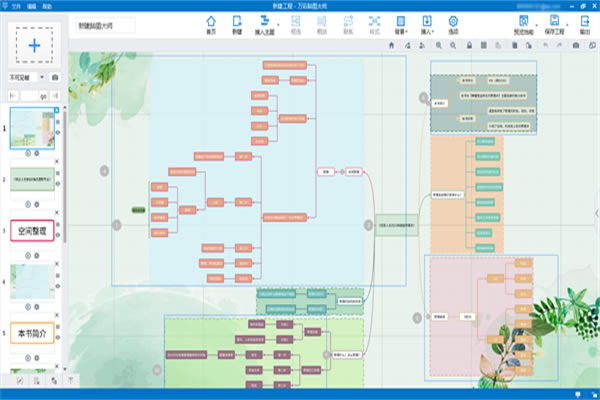The image size is (600, 400).
Task: Click the window layout icon after camera
Action: [592, 45]
